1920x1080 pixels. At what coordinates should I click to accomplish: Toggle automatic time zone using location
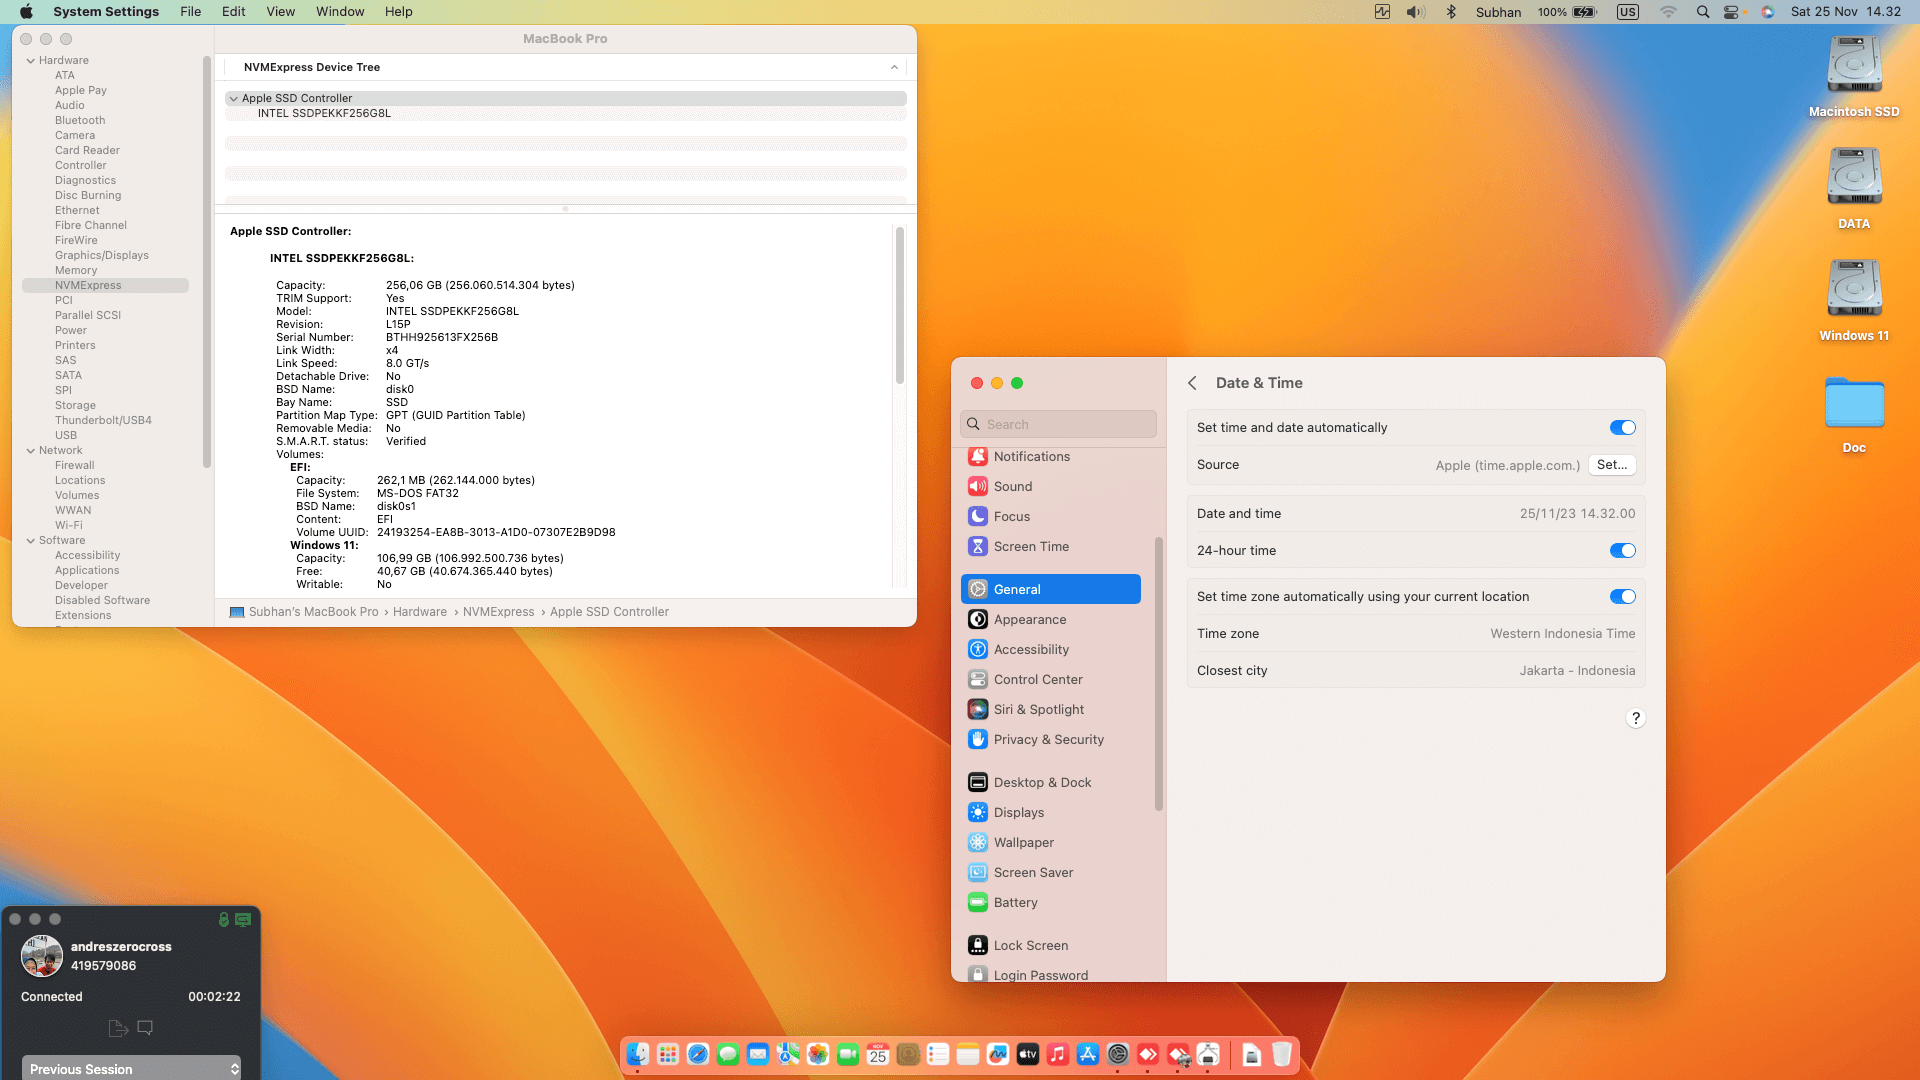(x=1622, y=597)
